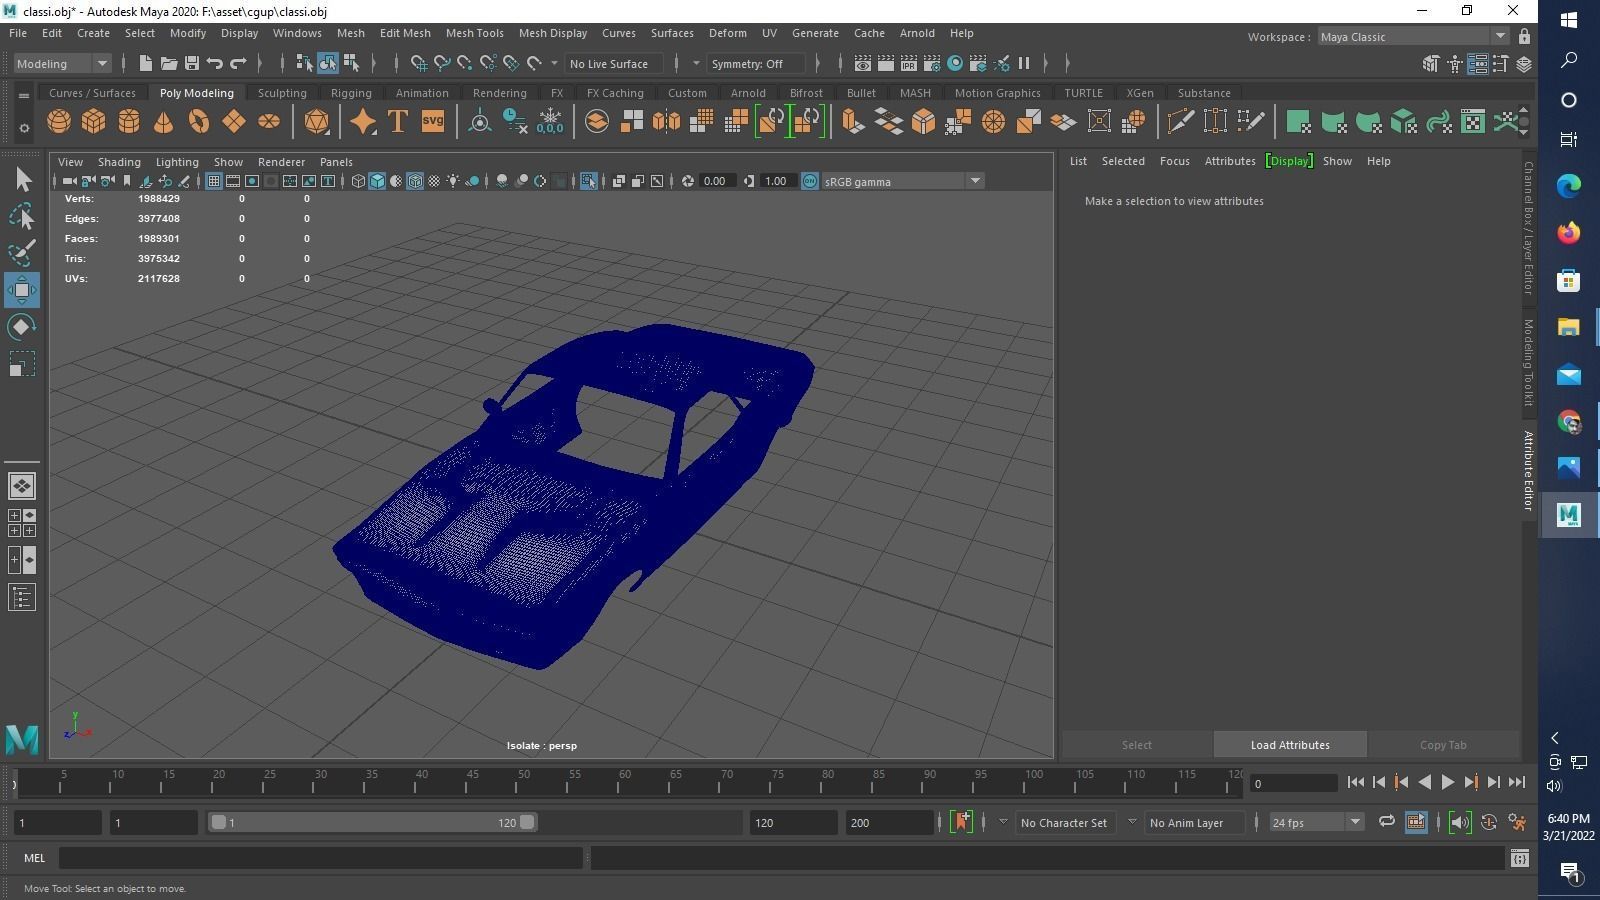Create a polygon sphere from shelf
The image size is (1600, 900).
59,122
